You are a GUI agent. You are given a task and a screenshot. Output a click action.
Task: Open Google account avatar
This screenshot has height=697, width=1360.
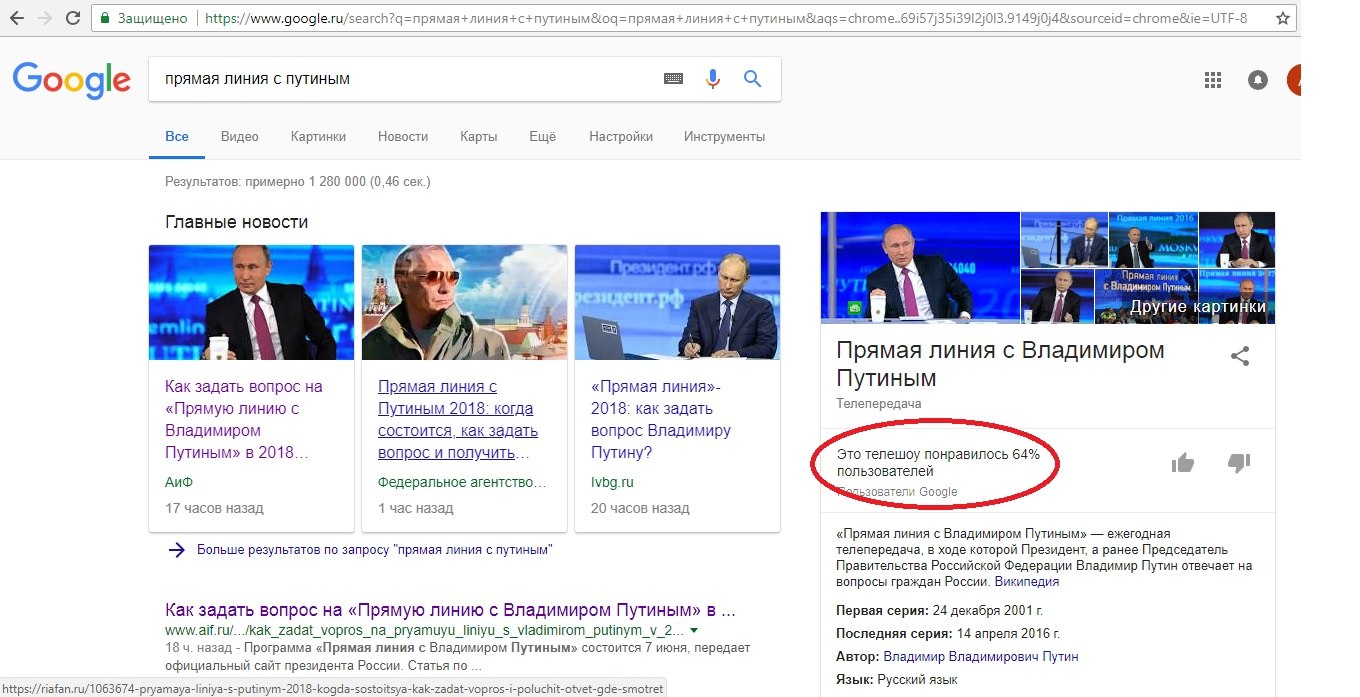1294,80
